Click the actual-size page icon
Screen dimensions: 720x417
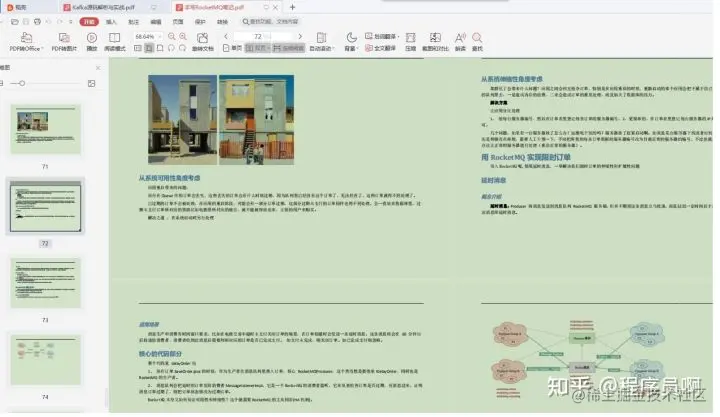tap(160, 48)
